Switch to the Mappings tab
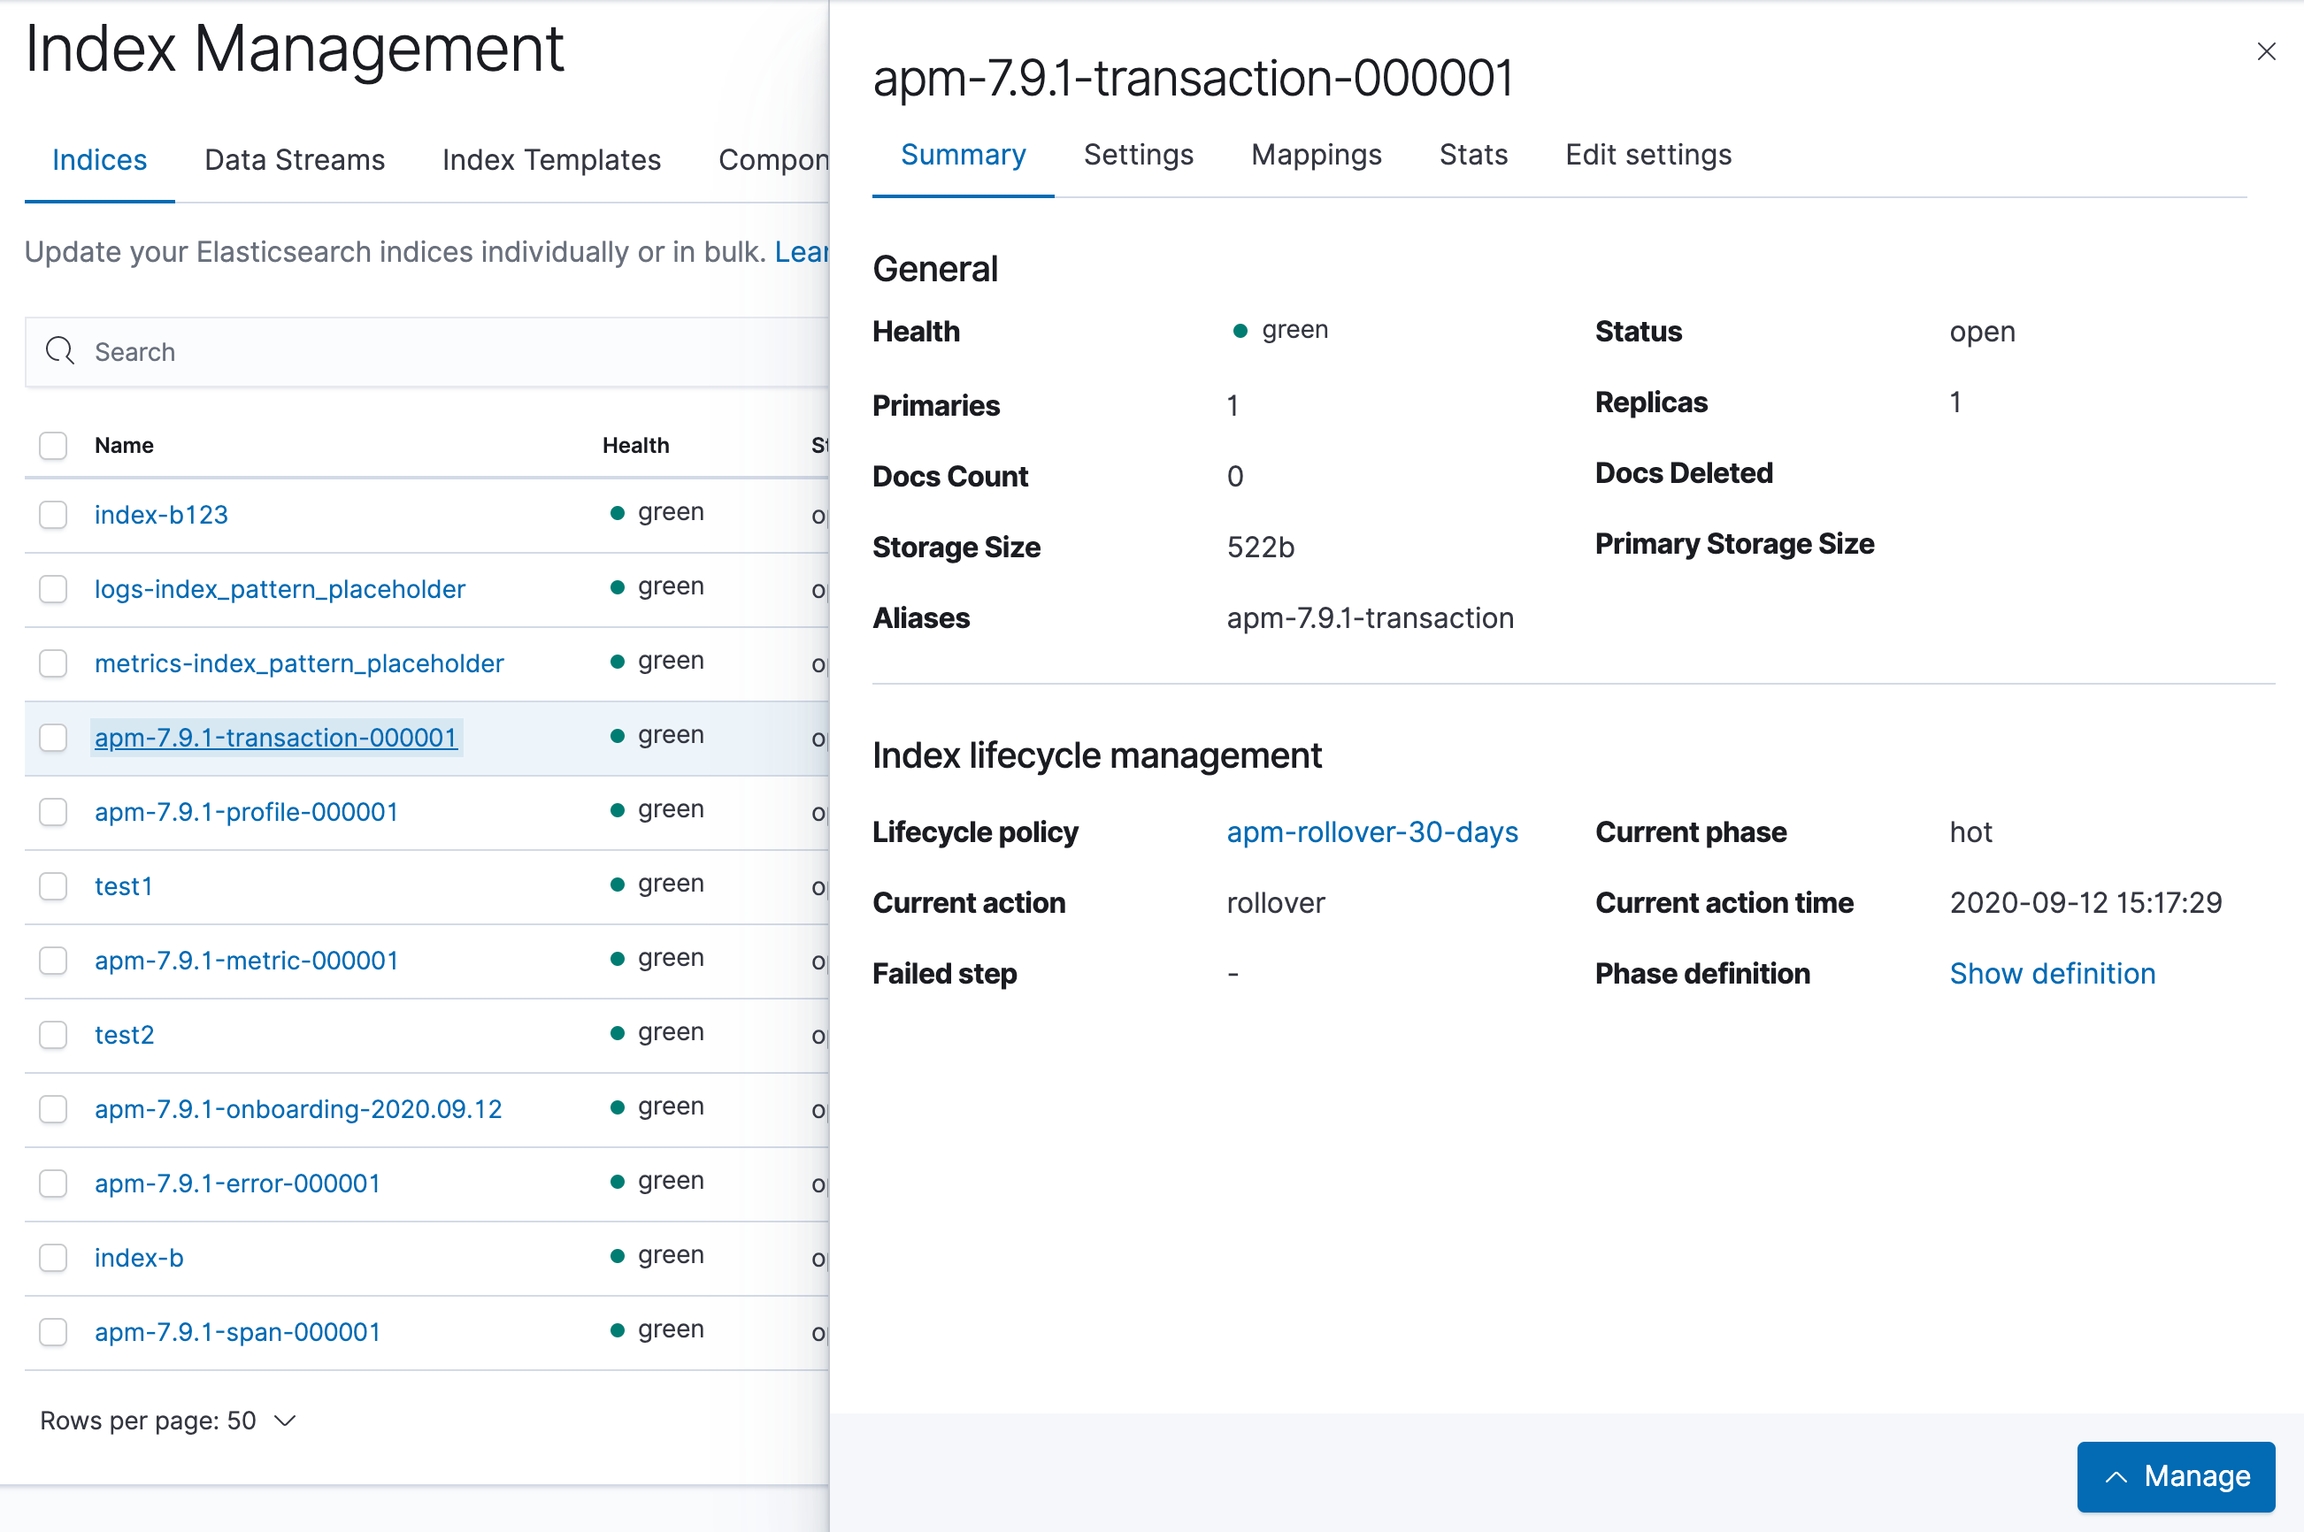Viewport: 2304px width, 1532px height. [x=1316, y=155]
